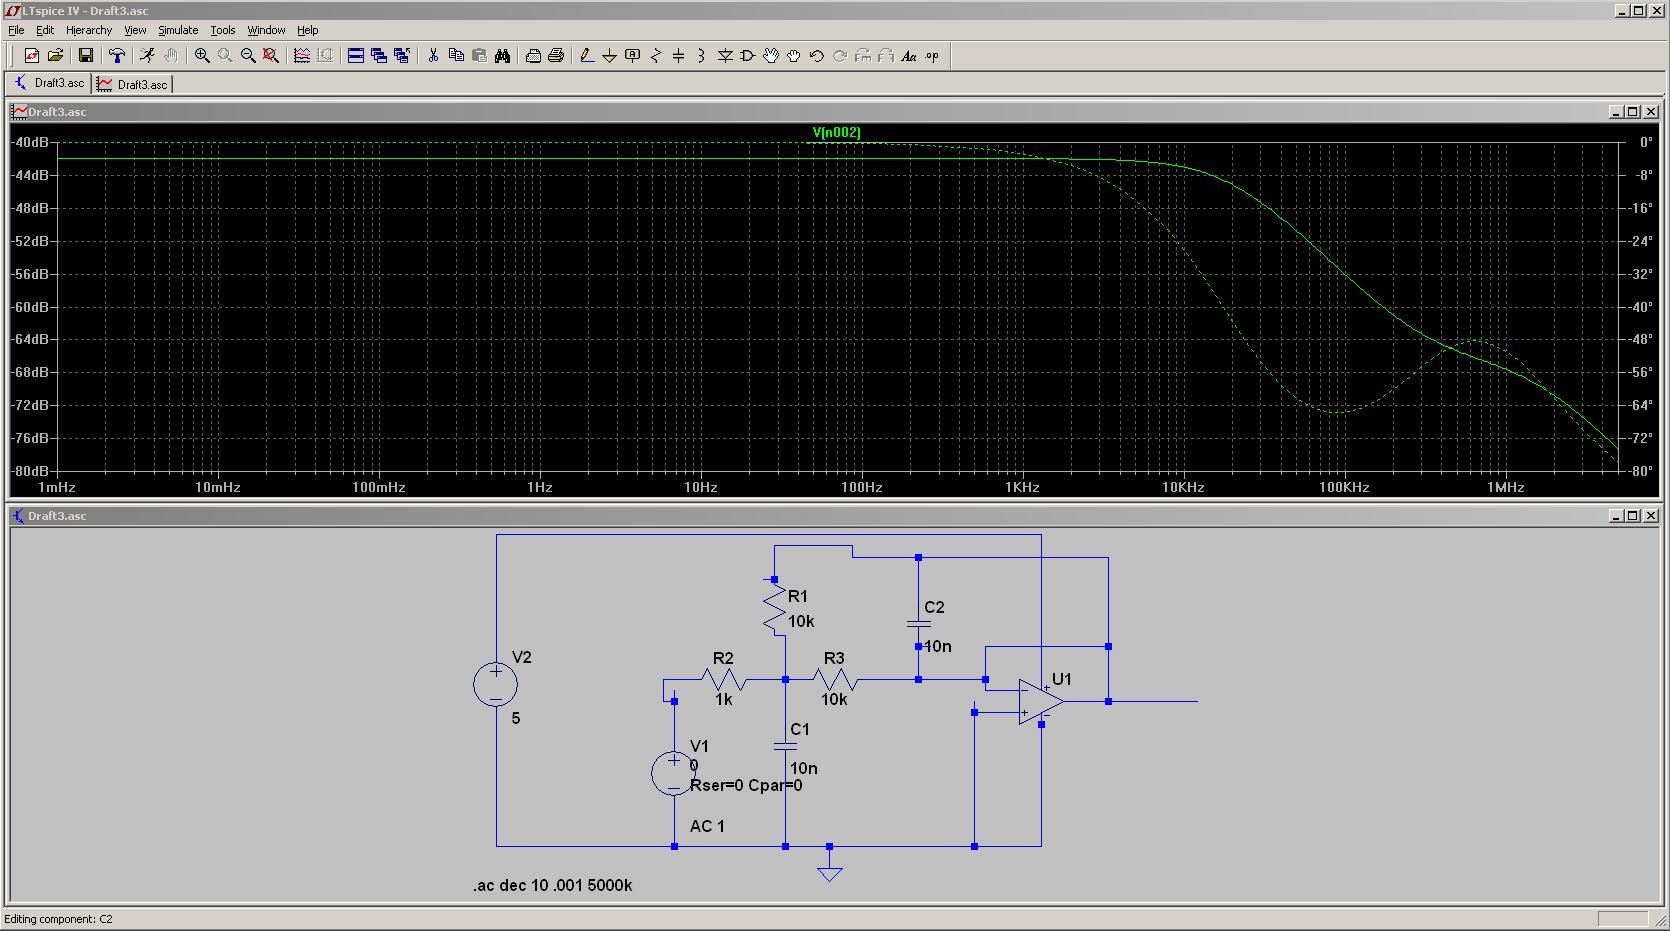Click the V(n002) trace label
This screenshot has height=931, width=1670.
836,132
